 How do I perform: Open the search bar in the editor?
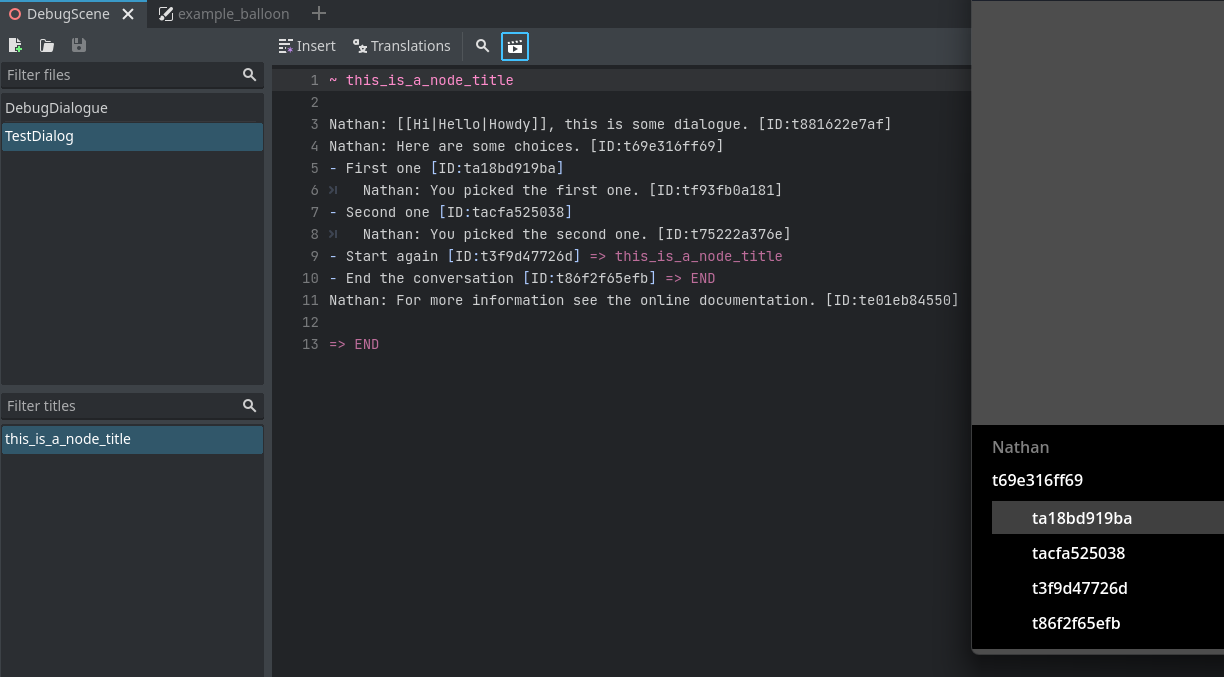click(x=482, y=45)
